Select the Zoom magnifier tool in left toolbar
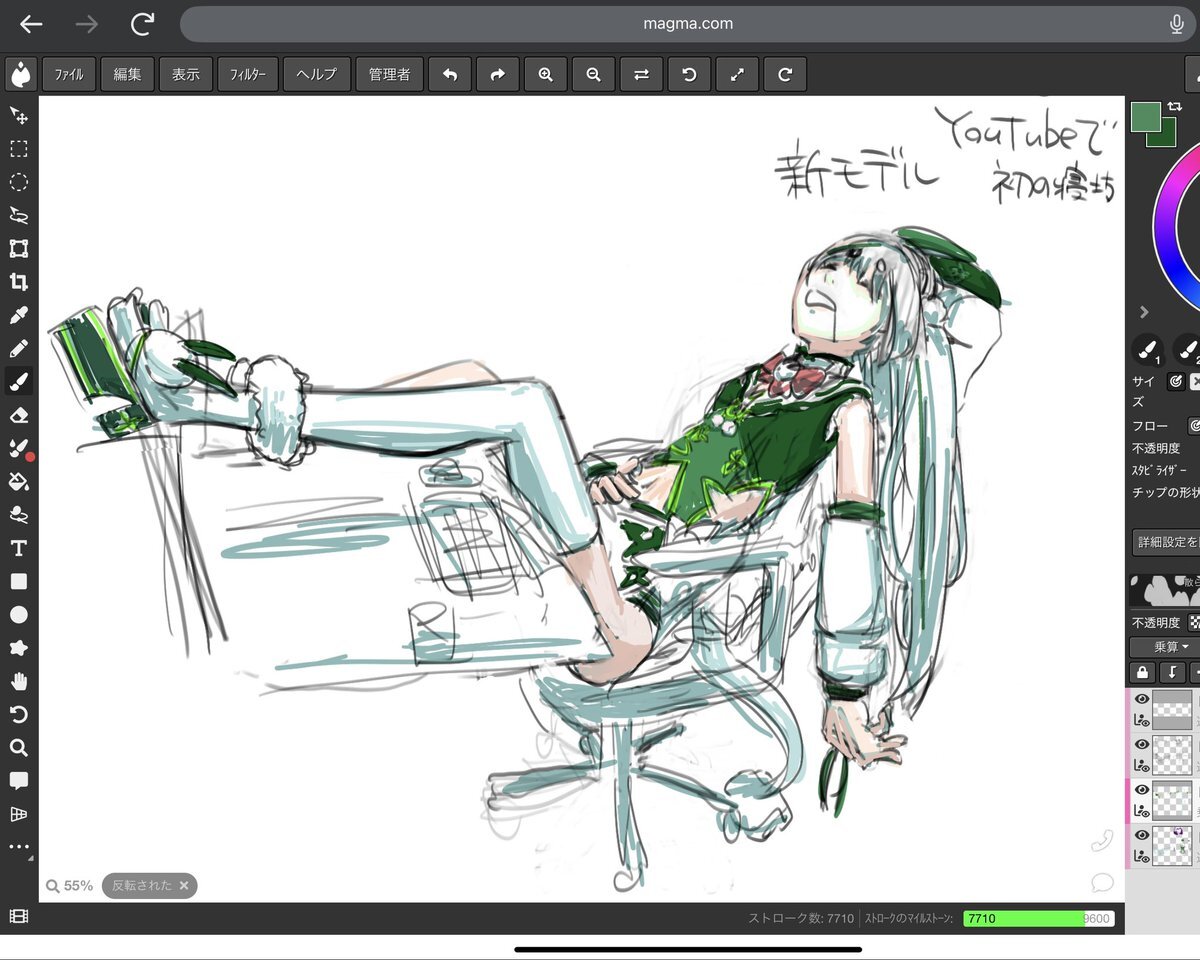 (x=18, y=747)
